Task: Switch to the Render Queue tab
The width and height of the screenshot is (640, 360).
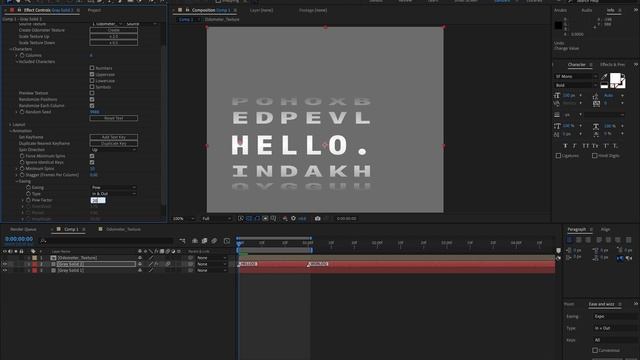Action: pos(23,229)
